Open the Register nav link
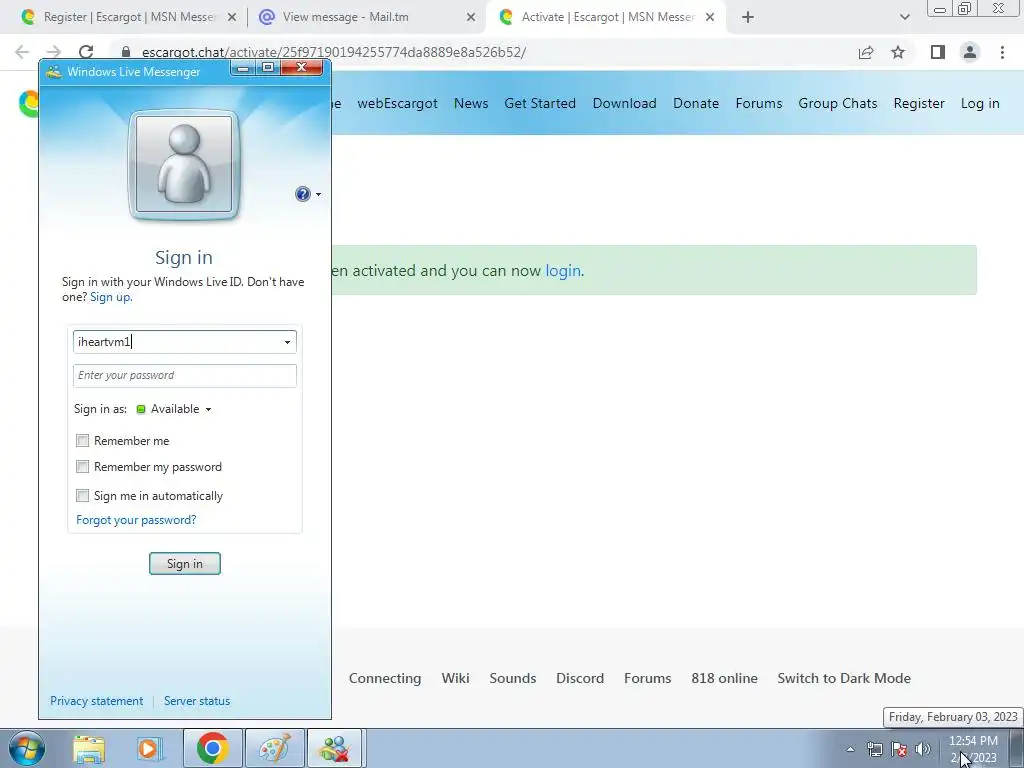The height and width of the screenshot is (768, 1024). click(x=919, y=103)
